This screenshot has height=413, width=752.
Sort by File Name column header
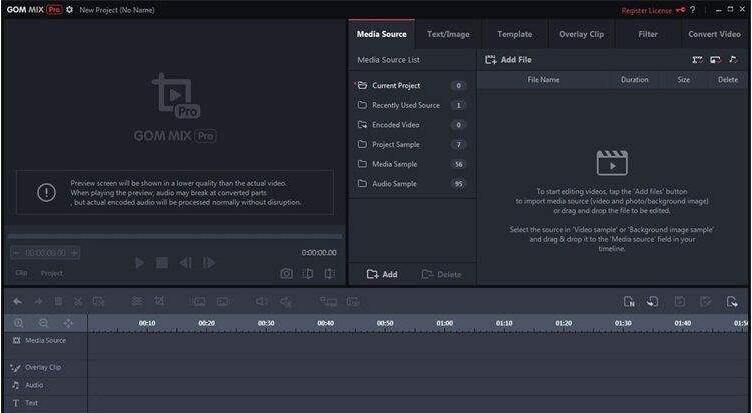coord(543,80)
